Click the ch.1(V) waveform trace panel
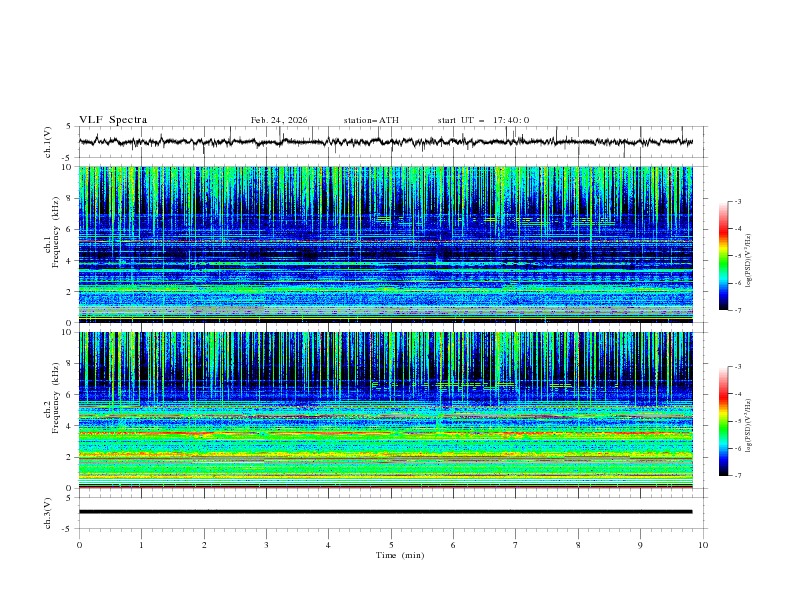The width and height of the screenshot is (792, 612). click(x=390, y=142)
